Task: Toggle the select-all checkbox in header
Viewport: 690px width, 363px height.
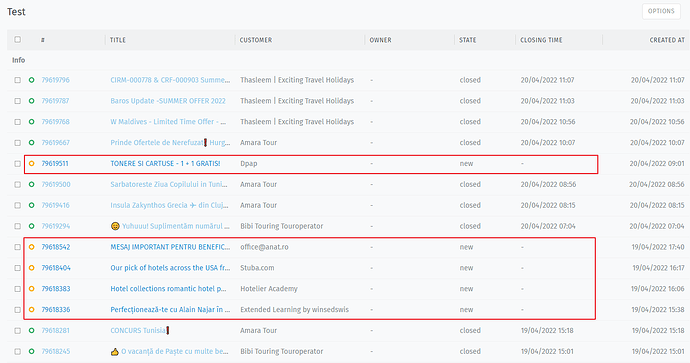Action: click(x=18, y=40)
